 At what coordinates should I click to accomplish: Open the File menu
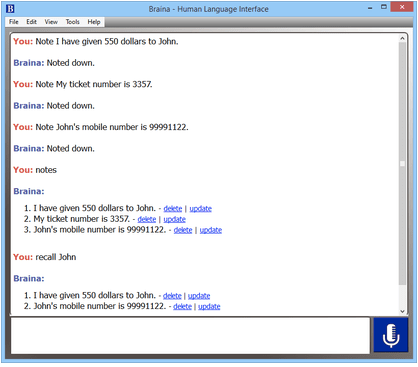(x=14, y=22)
